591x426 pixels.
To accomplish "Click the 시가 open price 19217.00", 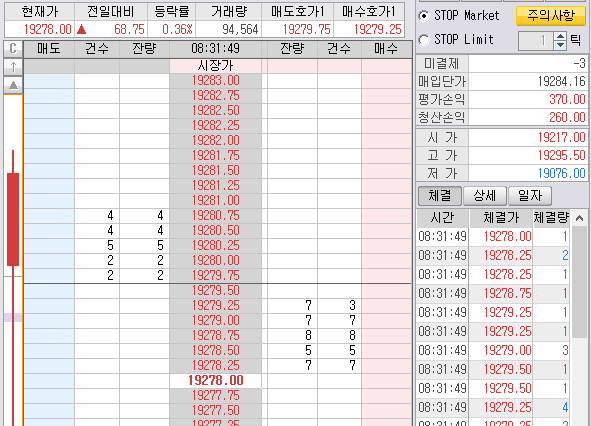I will tap(562, 138).
